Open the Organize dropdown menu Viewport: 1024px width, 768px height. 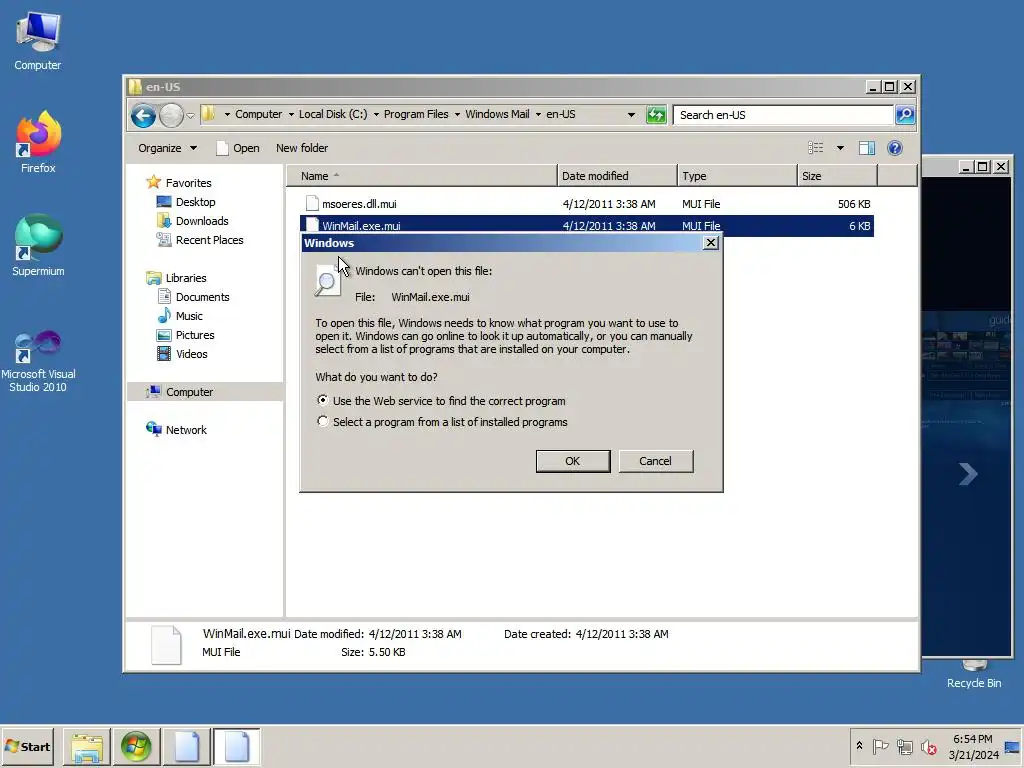(x=167, y=148)
